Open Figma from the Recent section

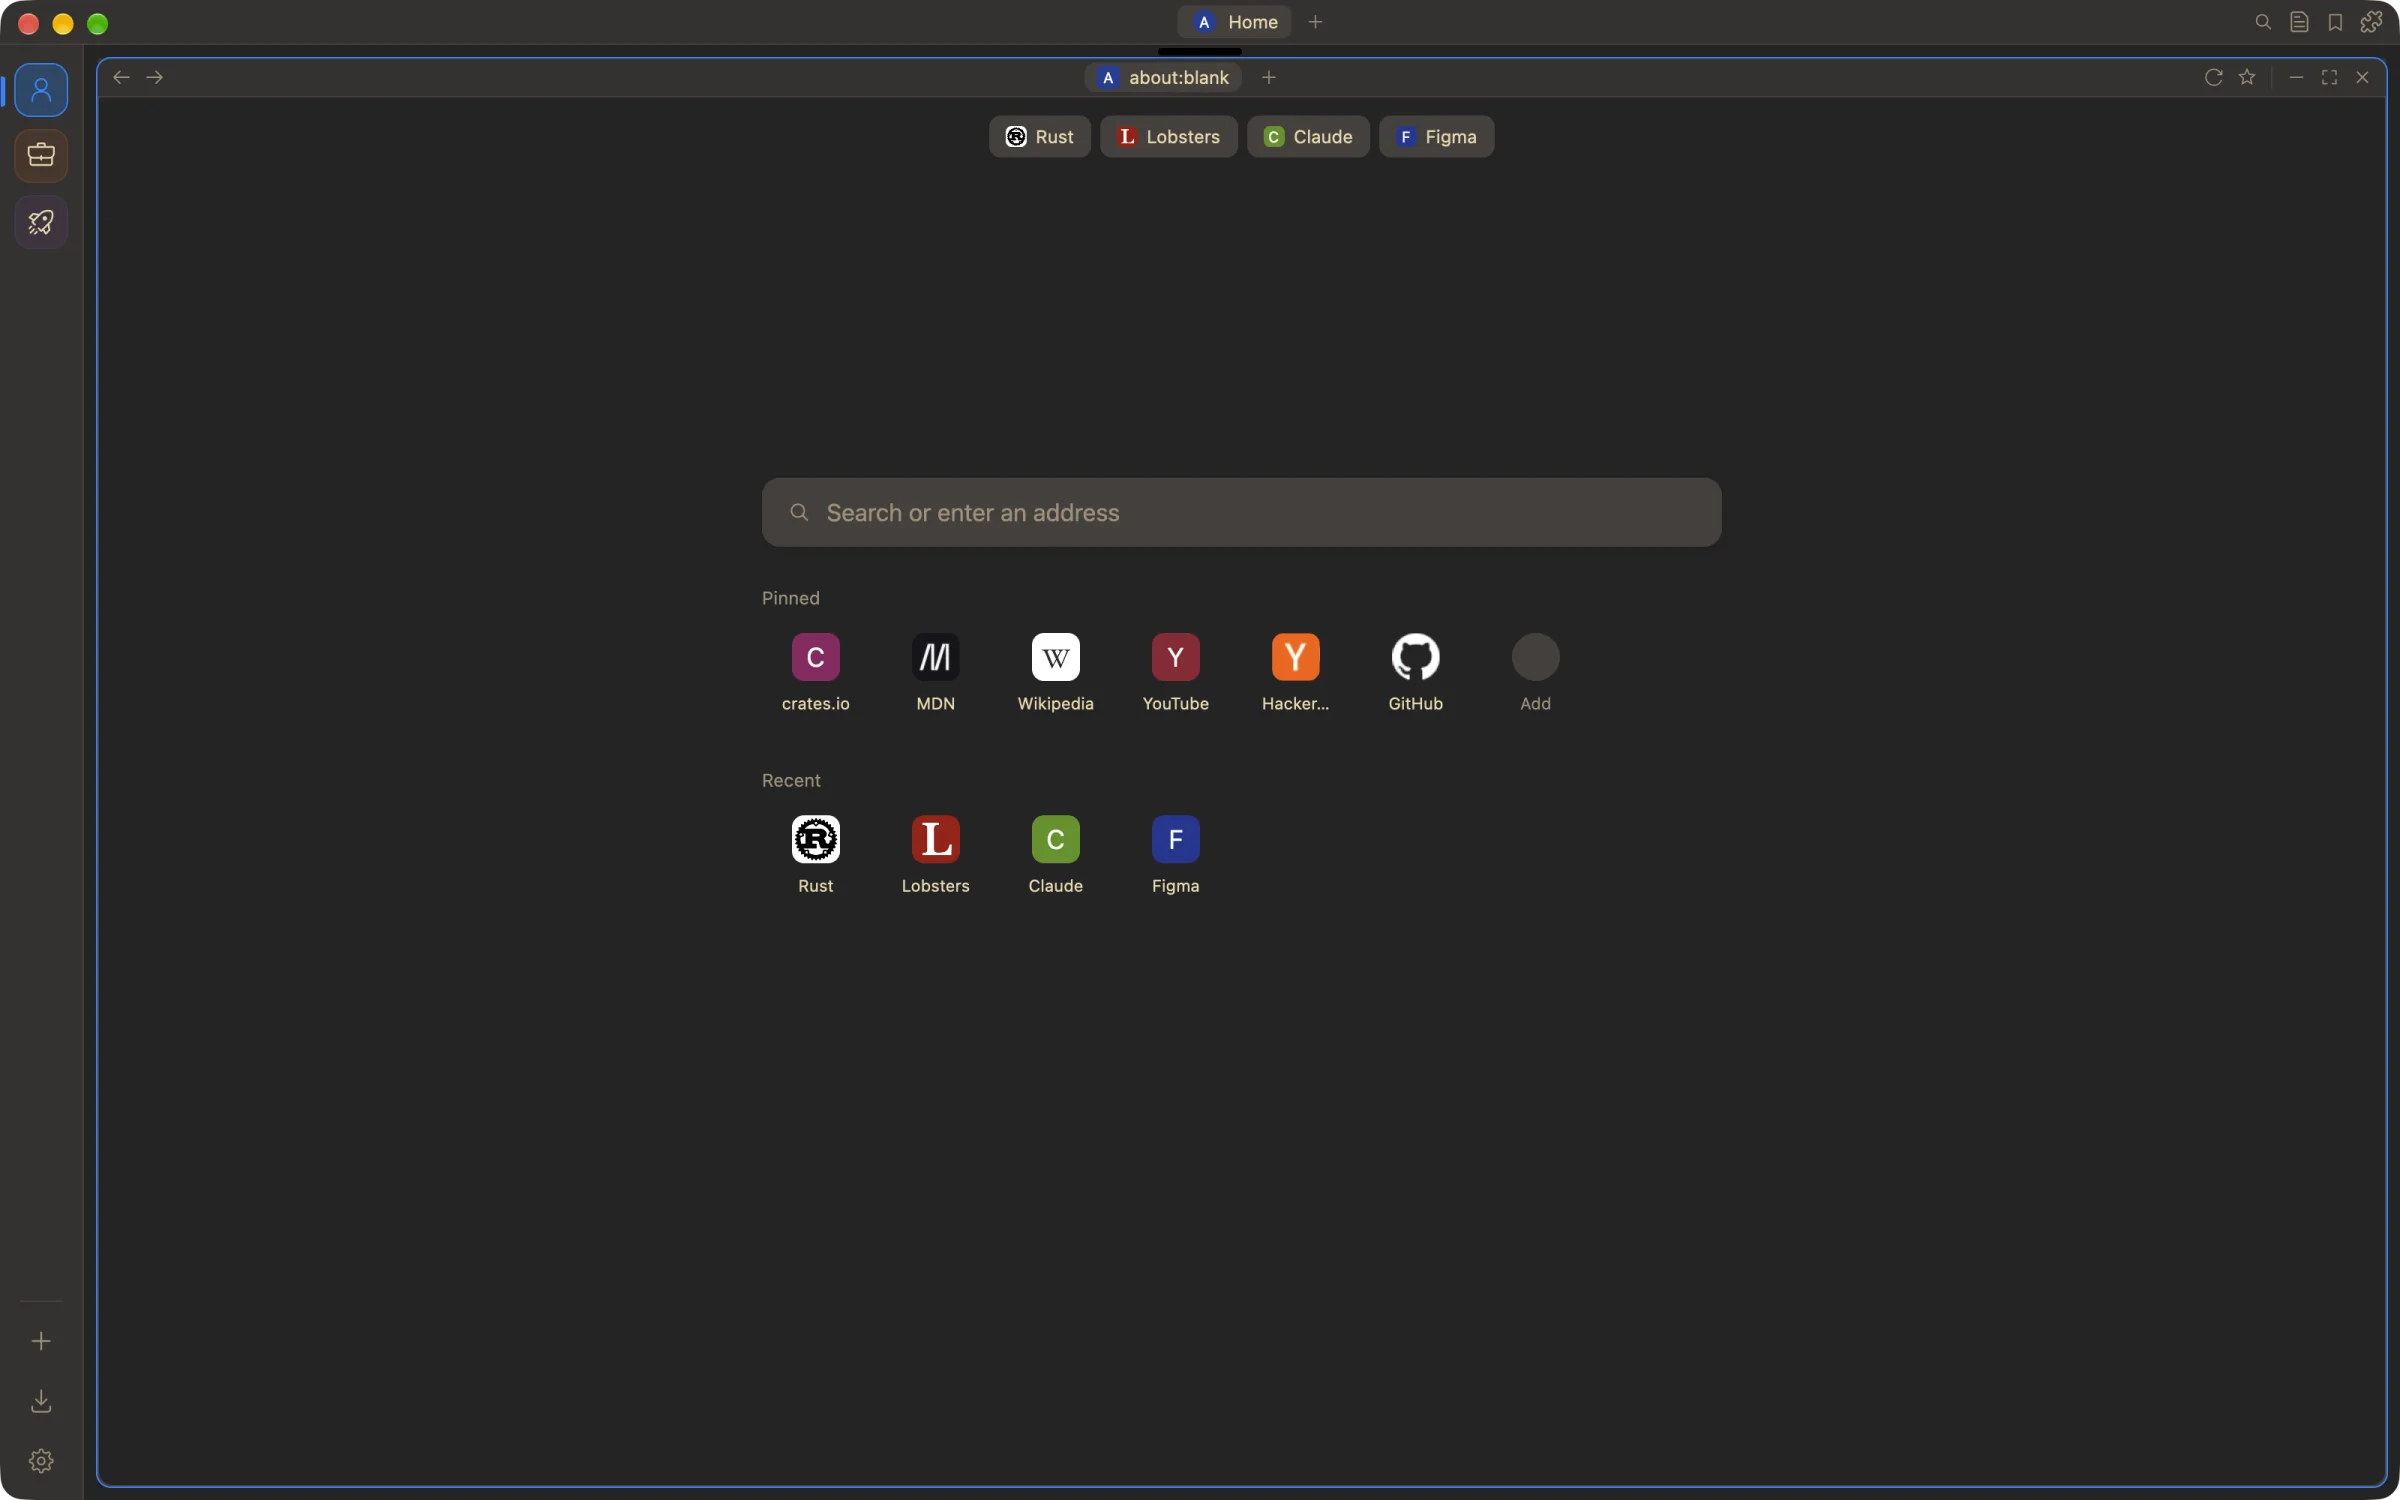click(x=1175, y=855)
